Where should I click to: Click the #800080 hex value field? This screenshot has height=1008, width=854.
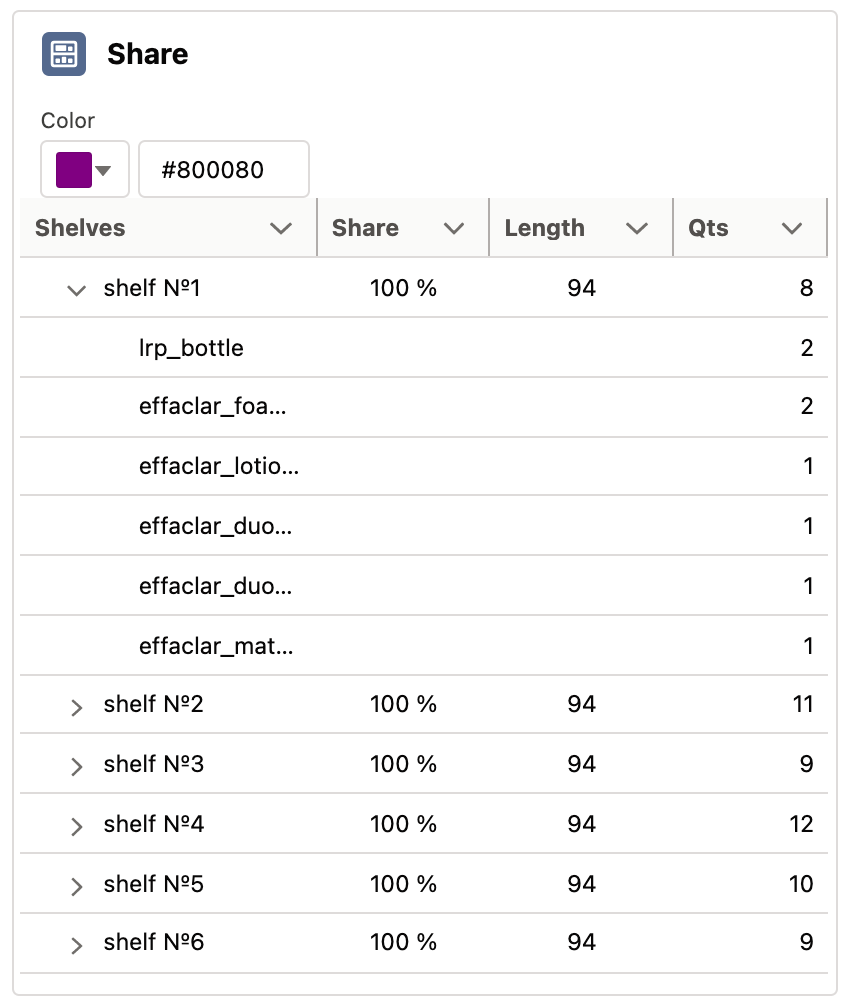223,169
